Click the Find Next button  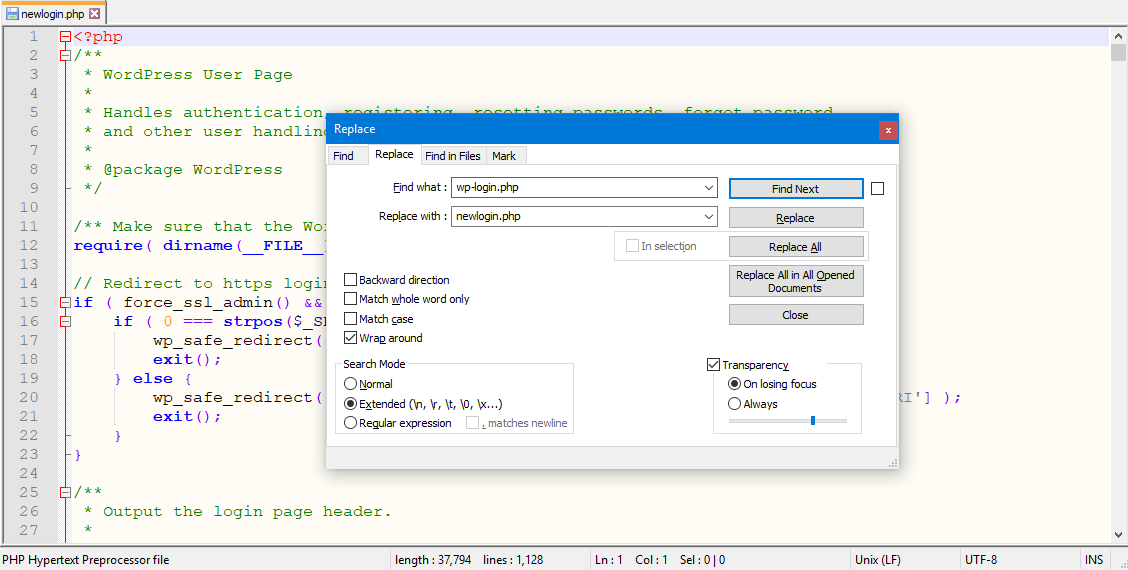point(796,189)
